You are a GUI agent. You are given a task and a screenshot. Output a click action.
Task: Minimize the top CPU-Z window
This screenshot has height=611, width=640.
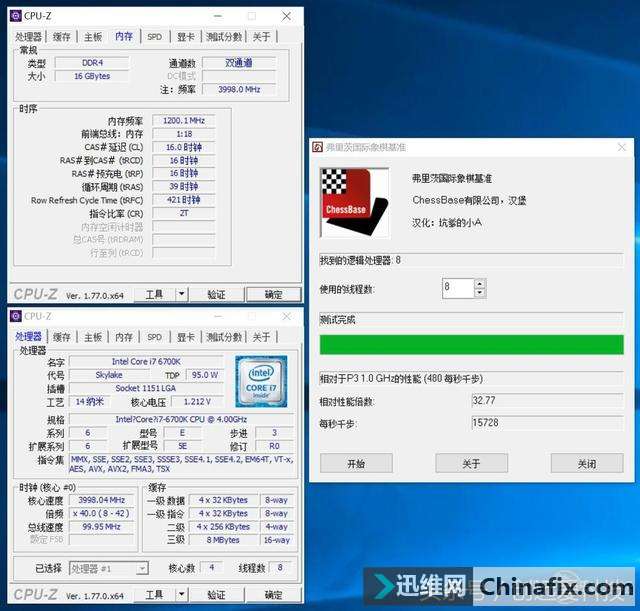218,16
